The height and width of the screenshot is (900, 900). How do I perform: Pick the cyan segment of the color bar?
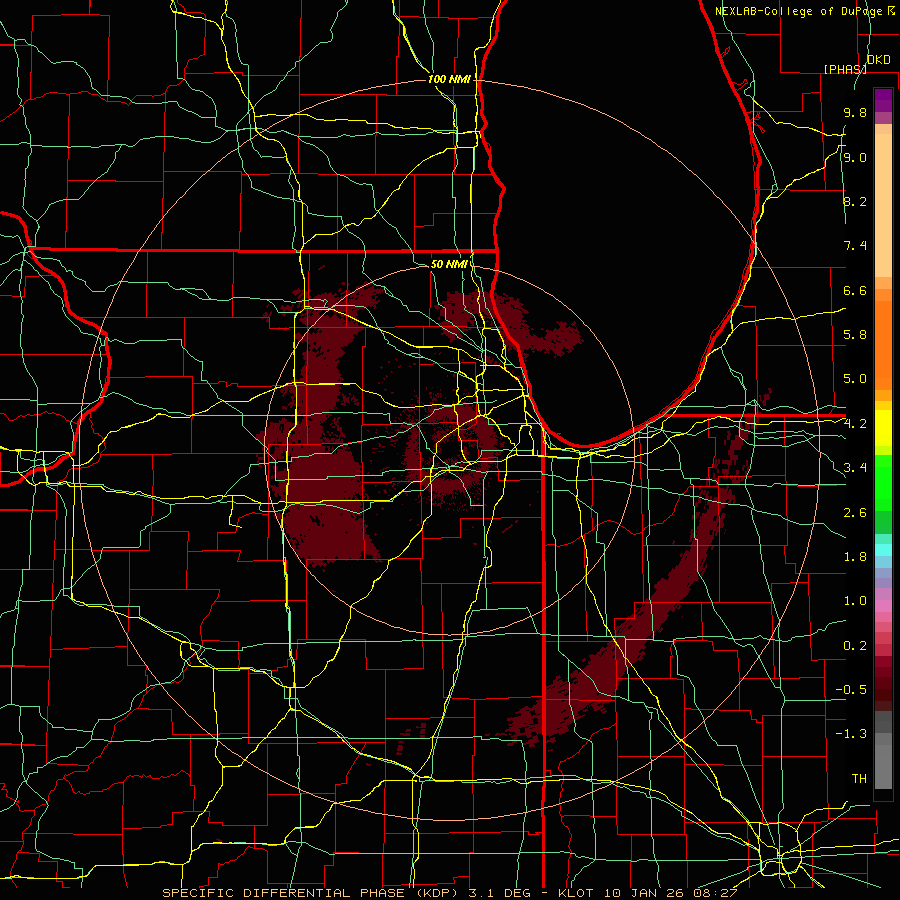coord(883,550)
